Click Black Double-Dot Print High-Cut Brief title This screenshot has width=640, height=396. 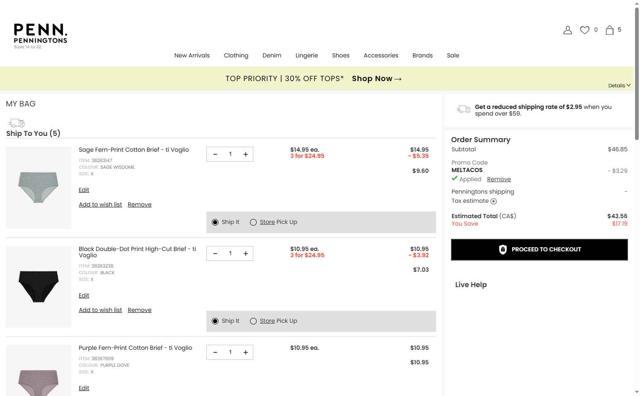[x=138, y=252]
